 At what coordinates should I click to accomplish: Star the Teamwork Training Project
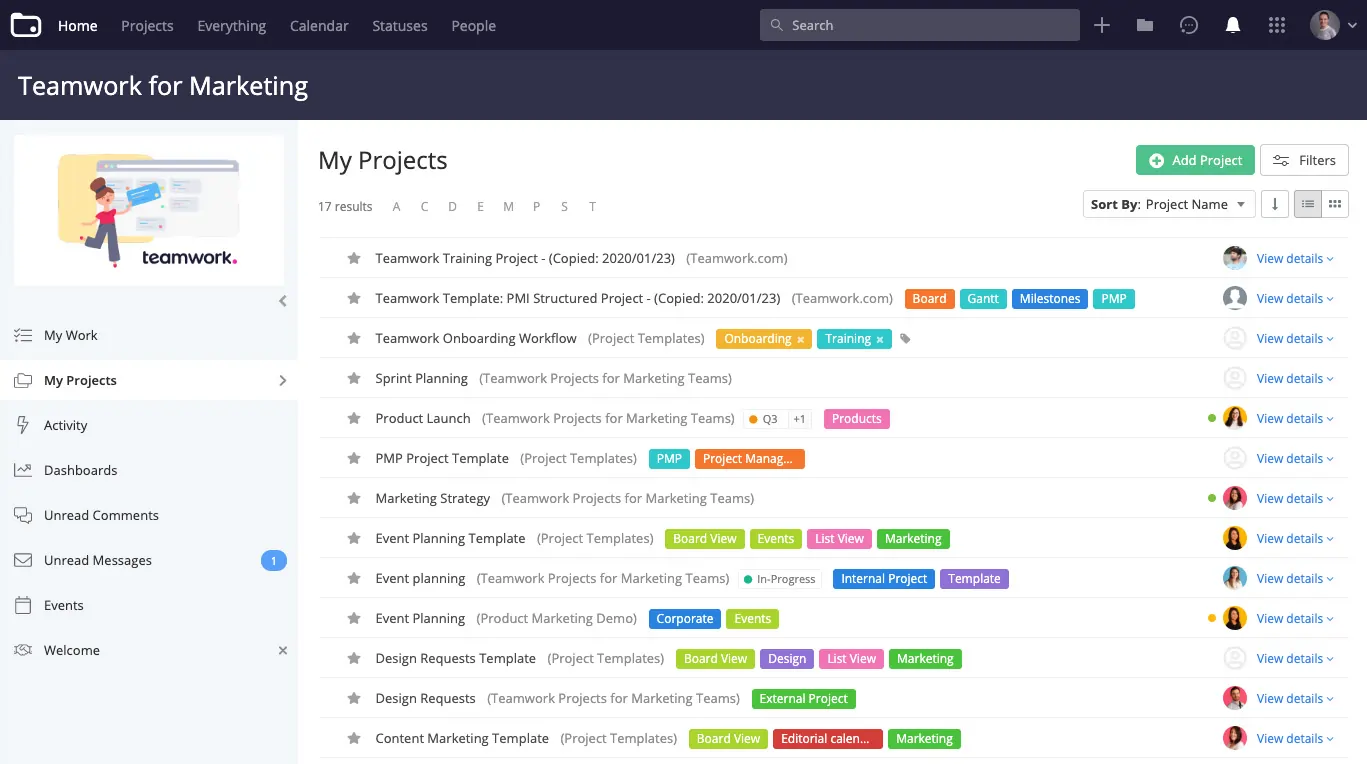coord(353,258)
